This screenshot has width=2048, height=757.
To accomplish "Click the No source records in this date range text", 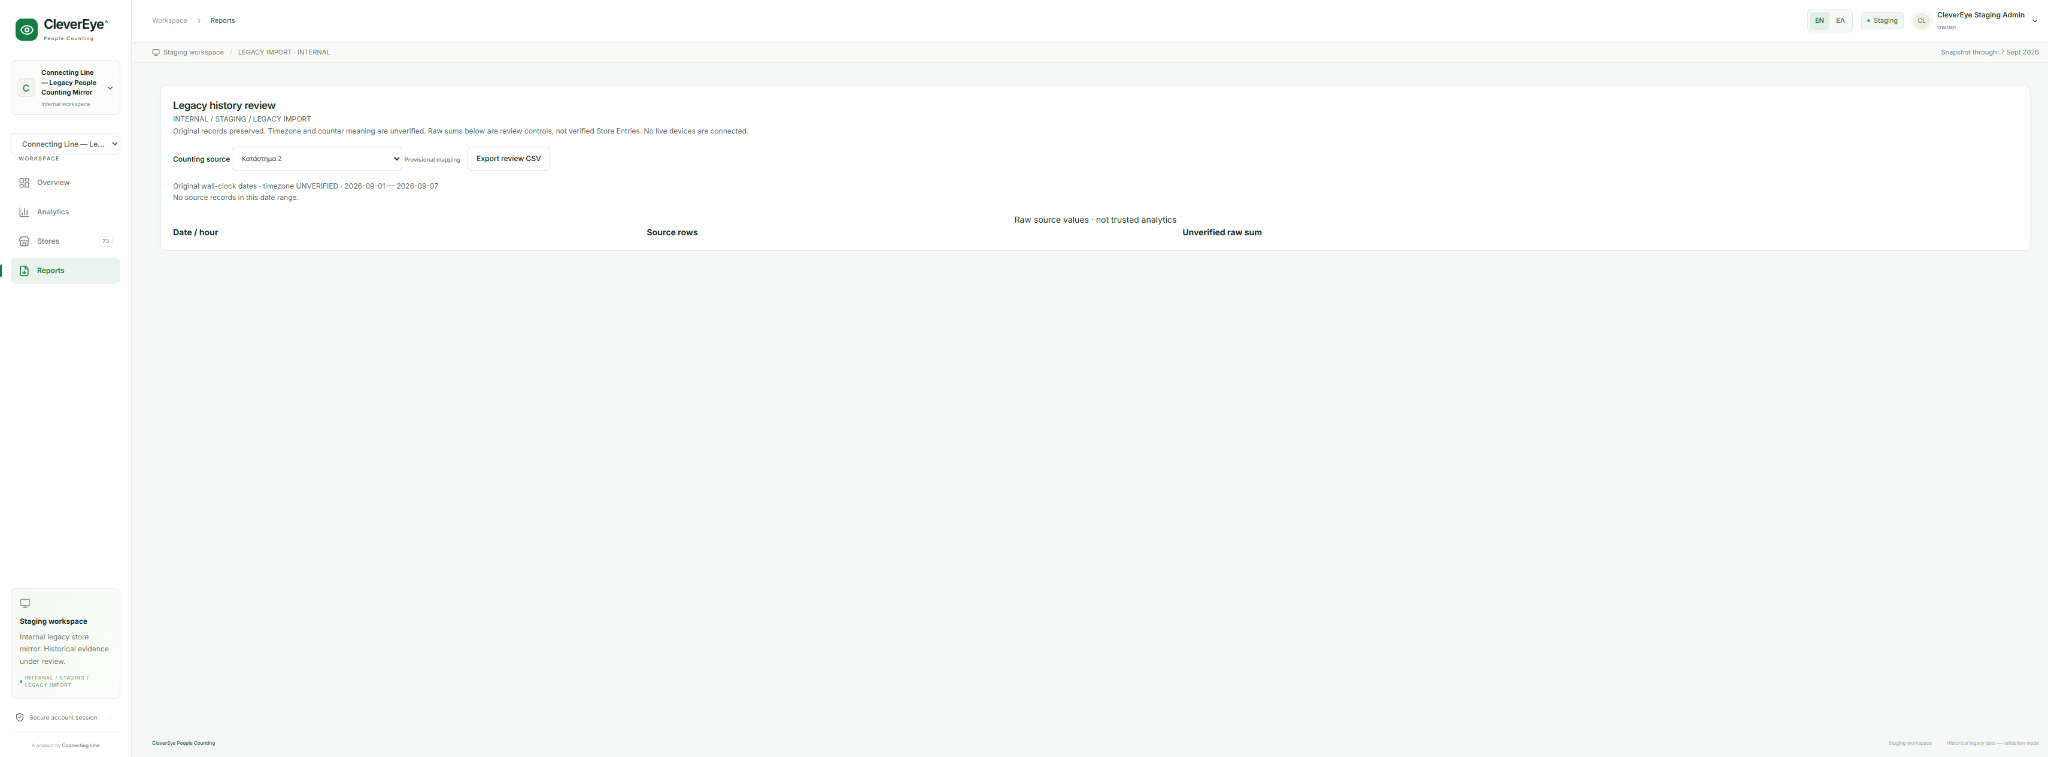I will [236, 197].
